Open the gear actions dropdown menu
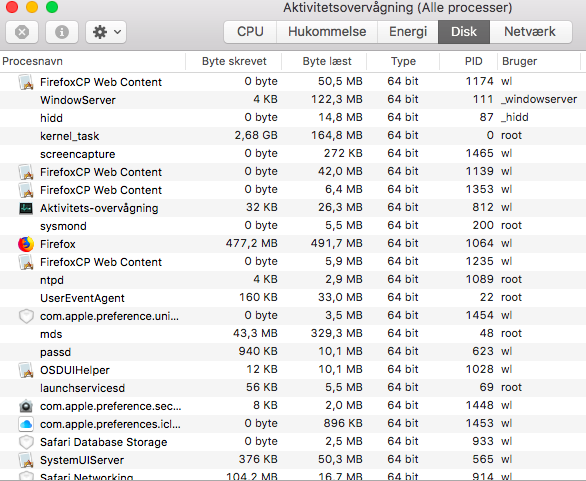Image resolution: width=586 pixels, height=481 pixels. [x=106, y=32]
